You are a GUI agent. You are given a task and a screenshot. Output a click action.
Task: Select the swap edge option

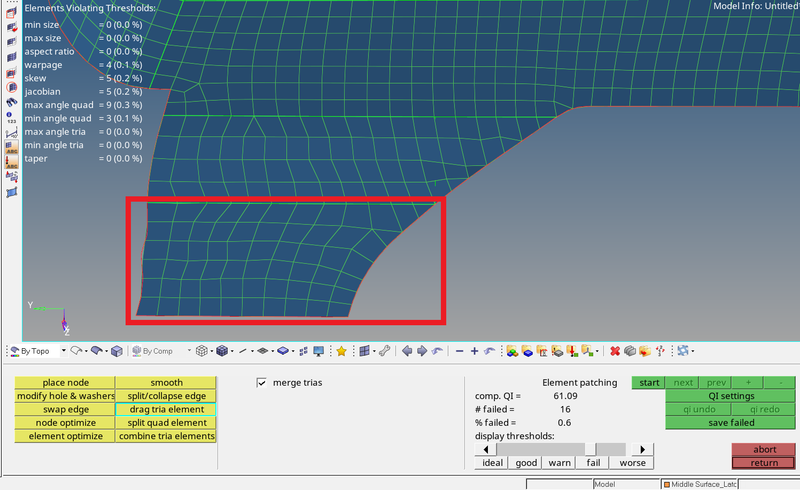pyautogui.click(x=66, y=410)
